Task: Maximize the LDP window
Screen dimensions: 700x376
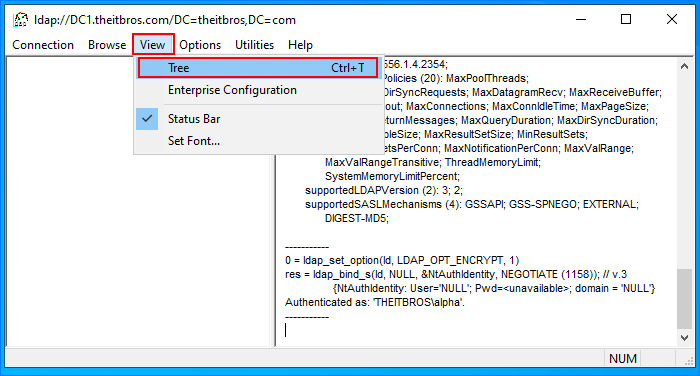Action: coord(626,20)
